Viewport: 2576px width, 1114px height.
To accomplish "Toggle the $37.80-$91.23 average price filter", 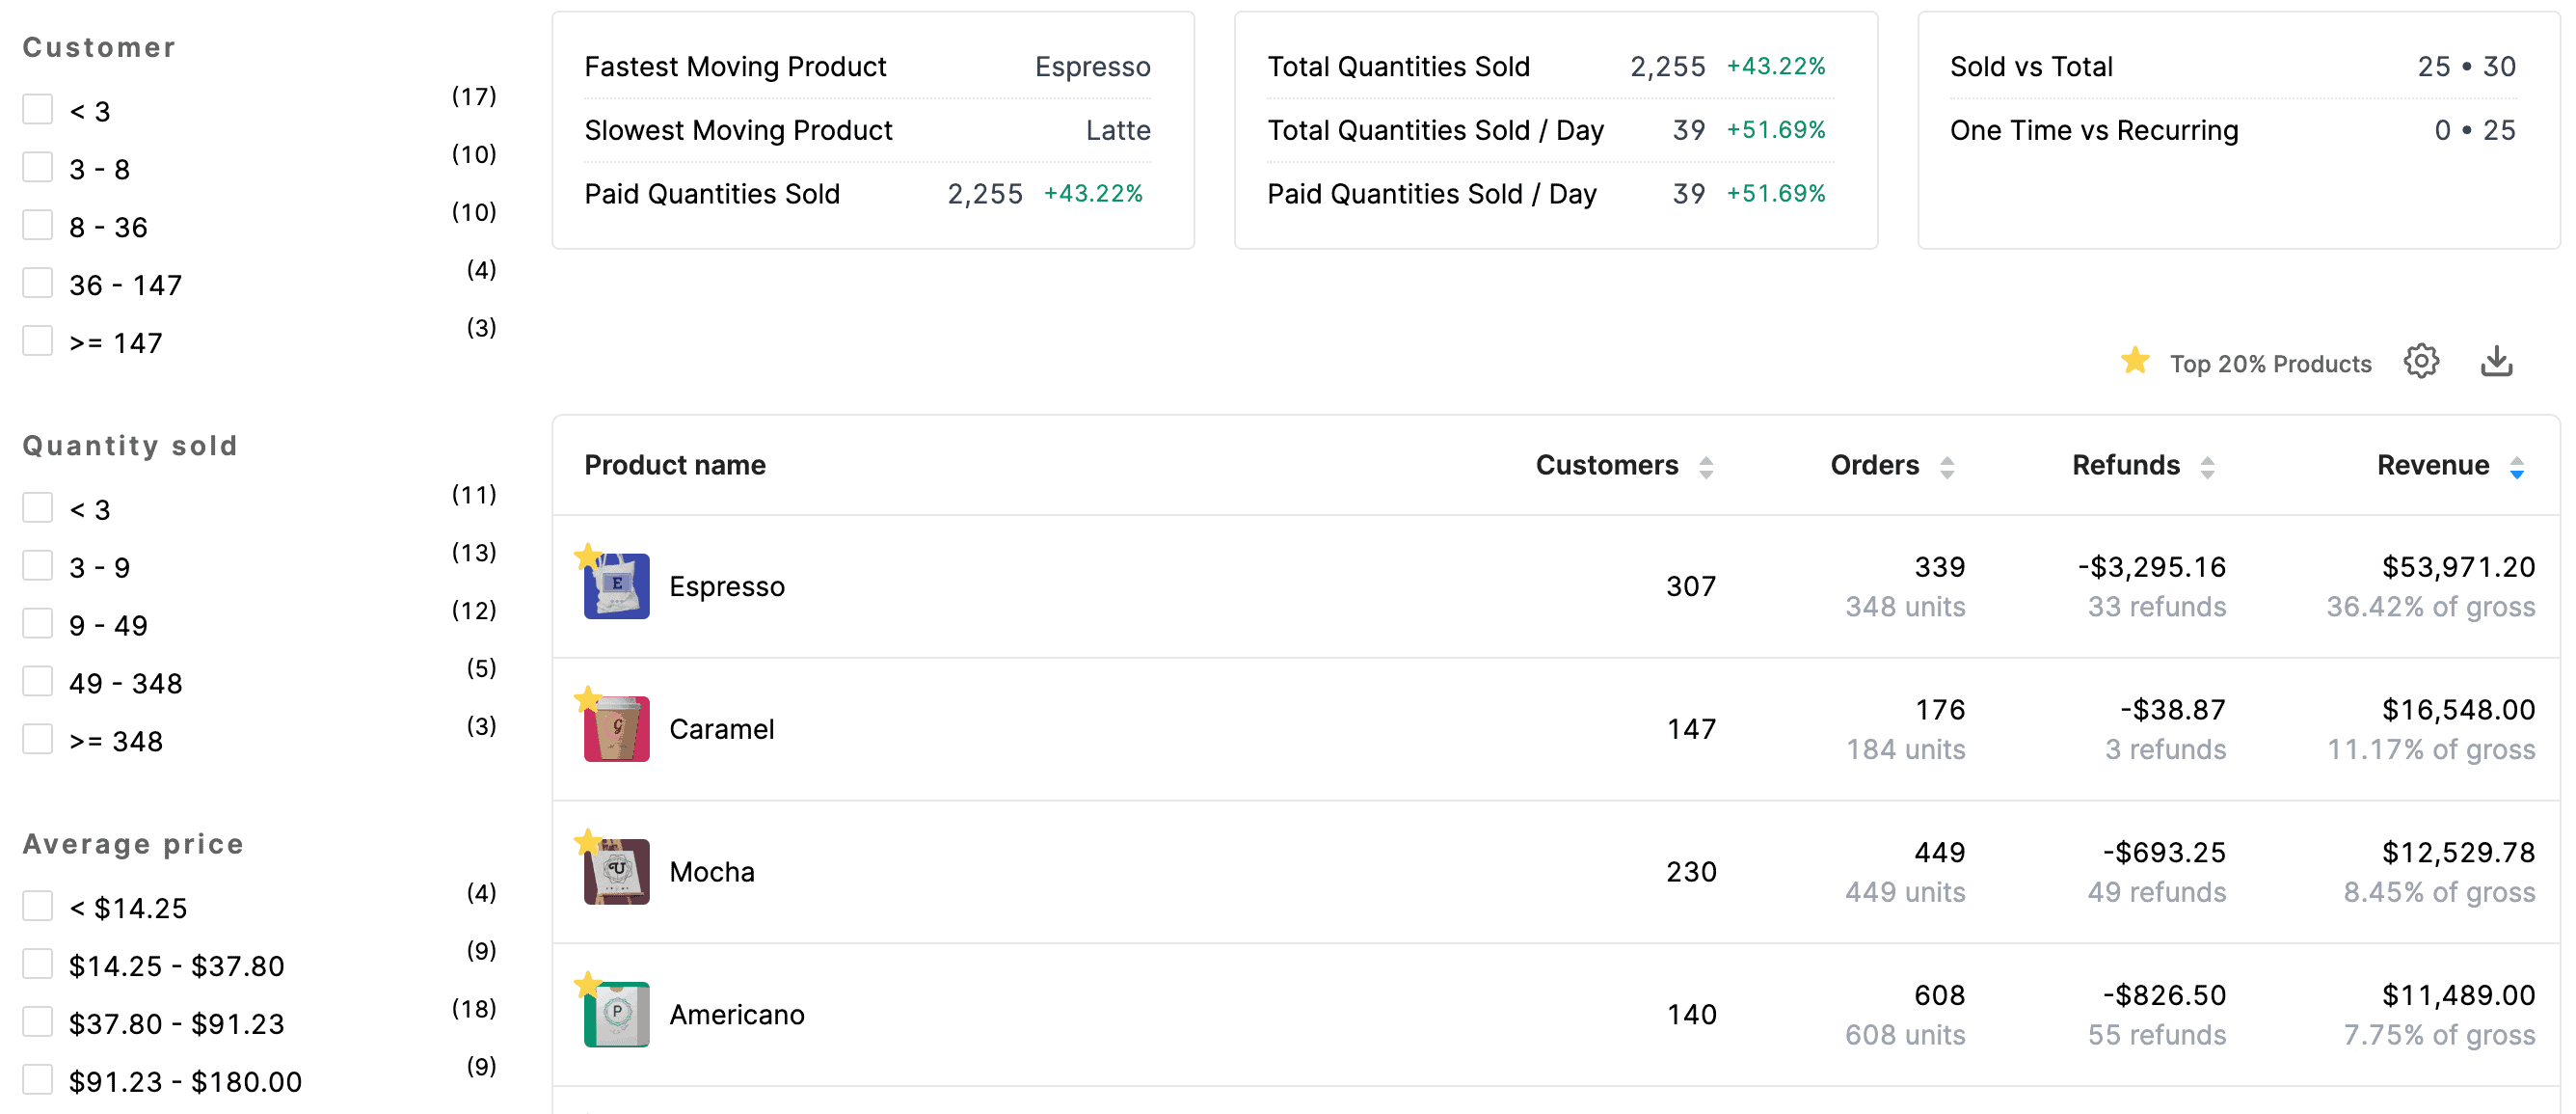I will [38, 1020].
